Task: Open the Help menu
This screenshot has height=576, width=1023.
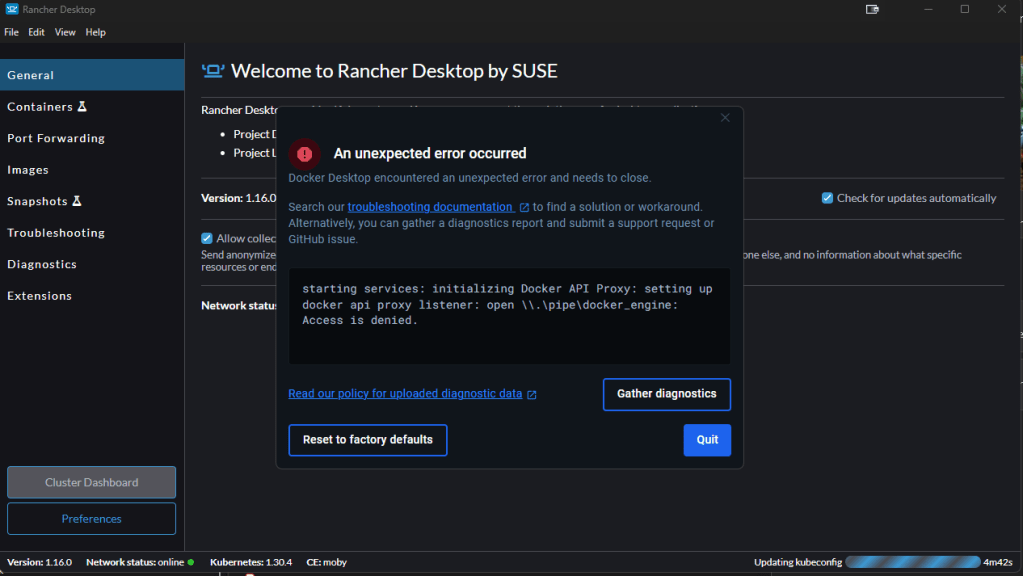Action: tap(95, 32)
